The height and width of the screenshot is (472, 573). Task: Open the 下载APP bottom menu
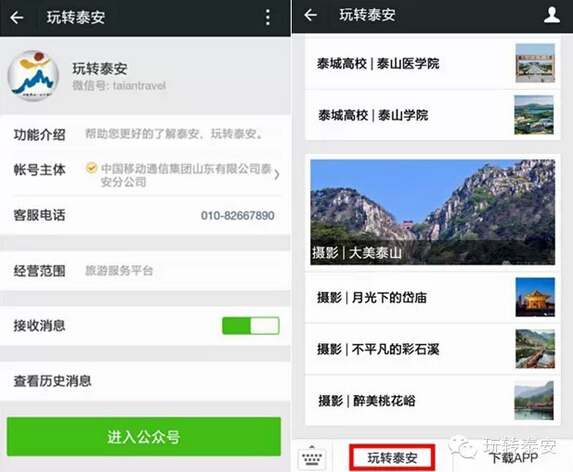point(514,457)
